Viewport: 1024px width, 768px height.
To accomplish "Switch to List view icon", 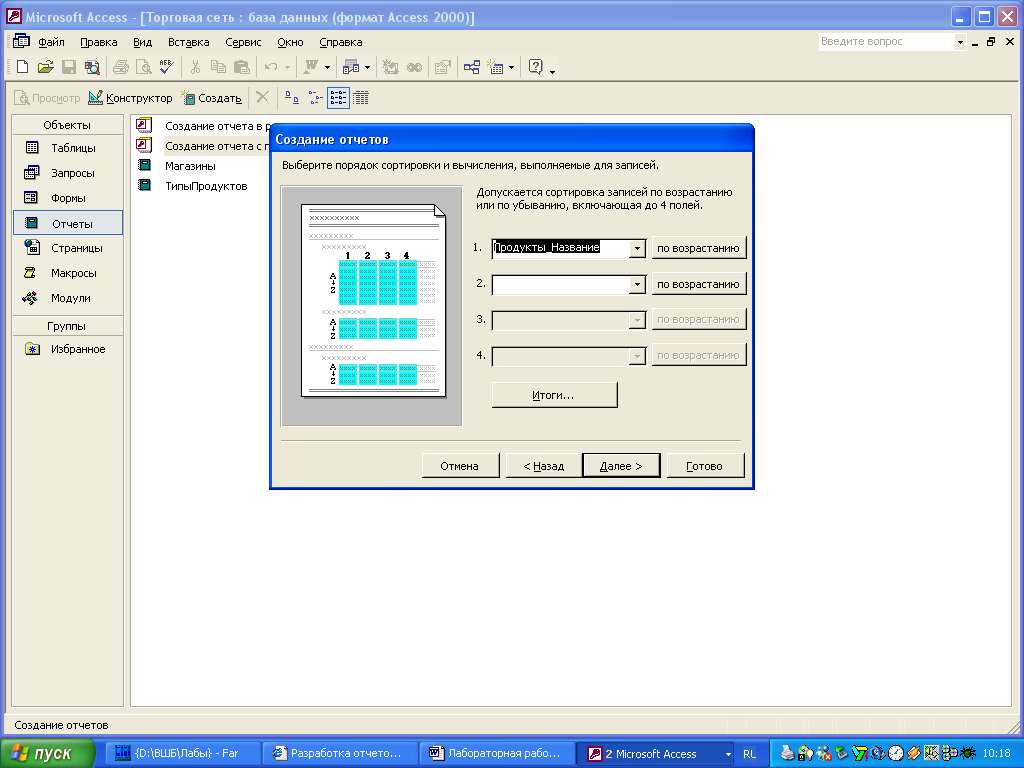I will point(338,98).
